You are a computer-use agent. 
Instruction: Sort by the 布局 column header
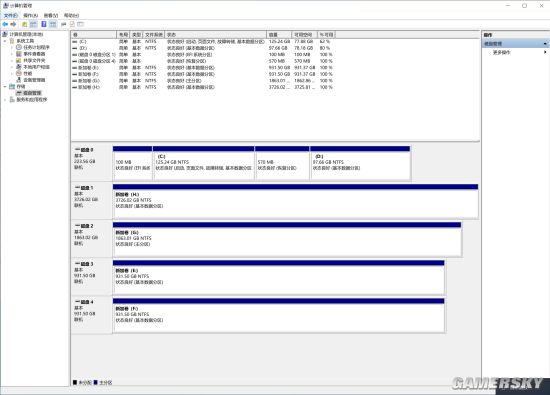[123, 34]
